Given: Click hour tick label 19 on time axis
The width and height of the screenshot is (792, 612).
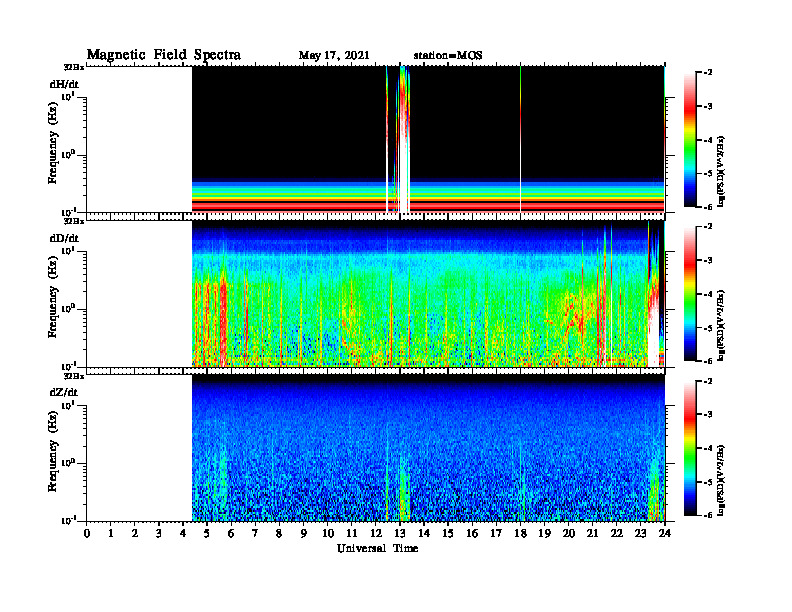Looking at the screenshot, I should click(544, 534).
